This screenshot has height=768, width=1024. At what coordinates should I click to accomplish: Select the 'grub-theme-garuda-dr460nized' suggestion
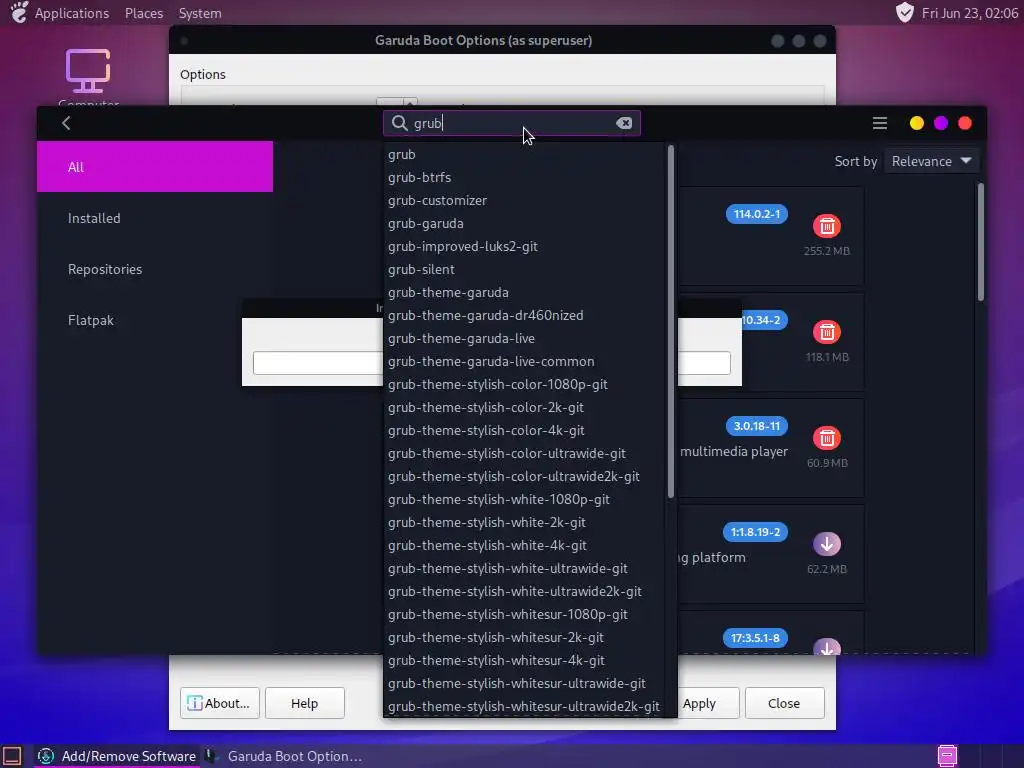(524, 315)
